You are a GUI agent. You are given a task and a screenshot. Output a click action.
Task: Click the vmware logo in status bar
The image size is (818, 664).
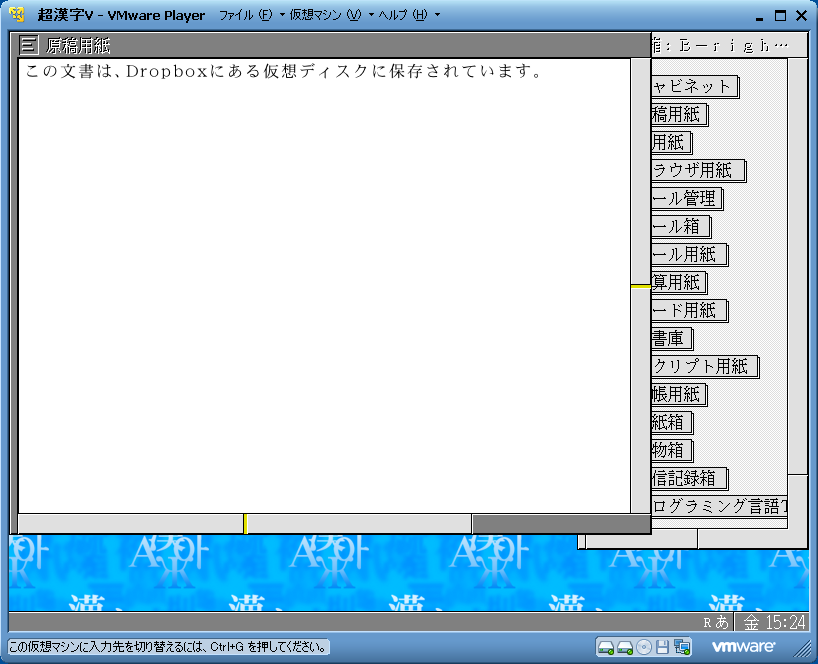744,646
